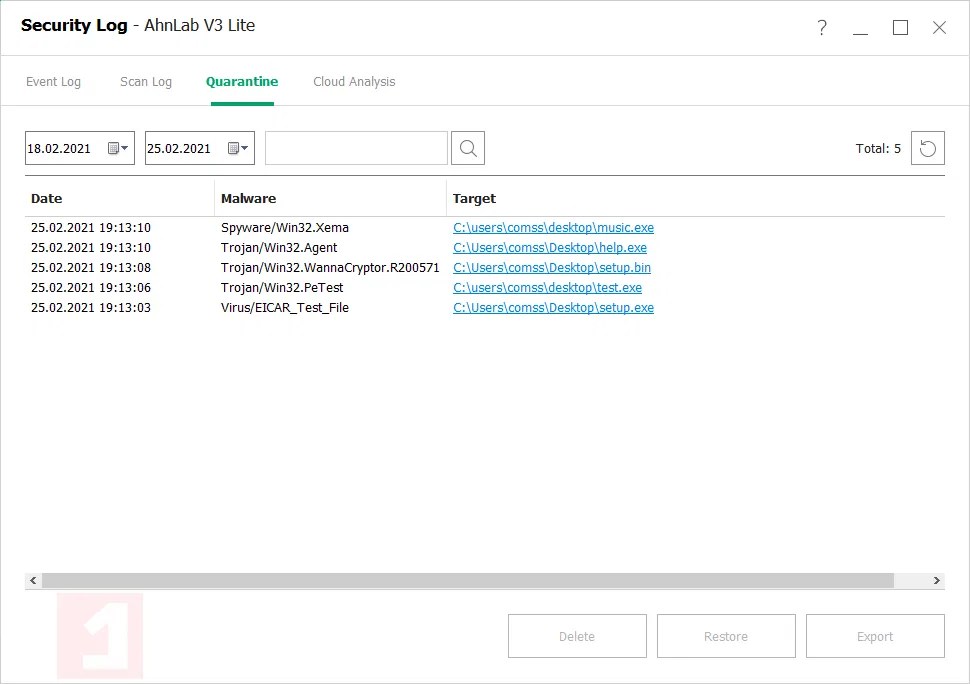Open the start date calendar icon
Image resolution: width=970 pixels, height=684 pixels.
coord(113,147)
